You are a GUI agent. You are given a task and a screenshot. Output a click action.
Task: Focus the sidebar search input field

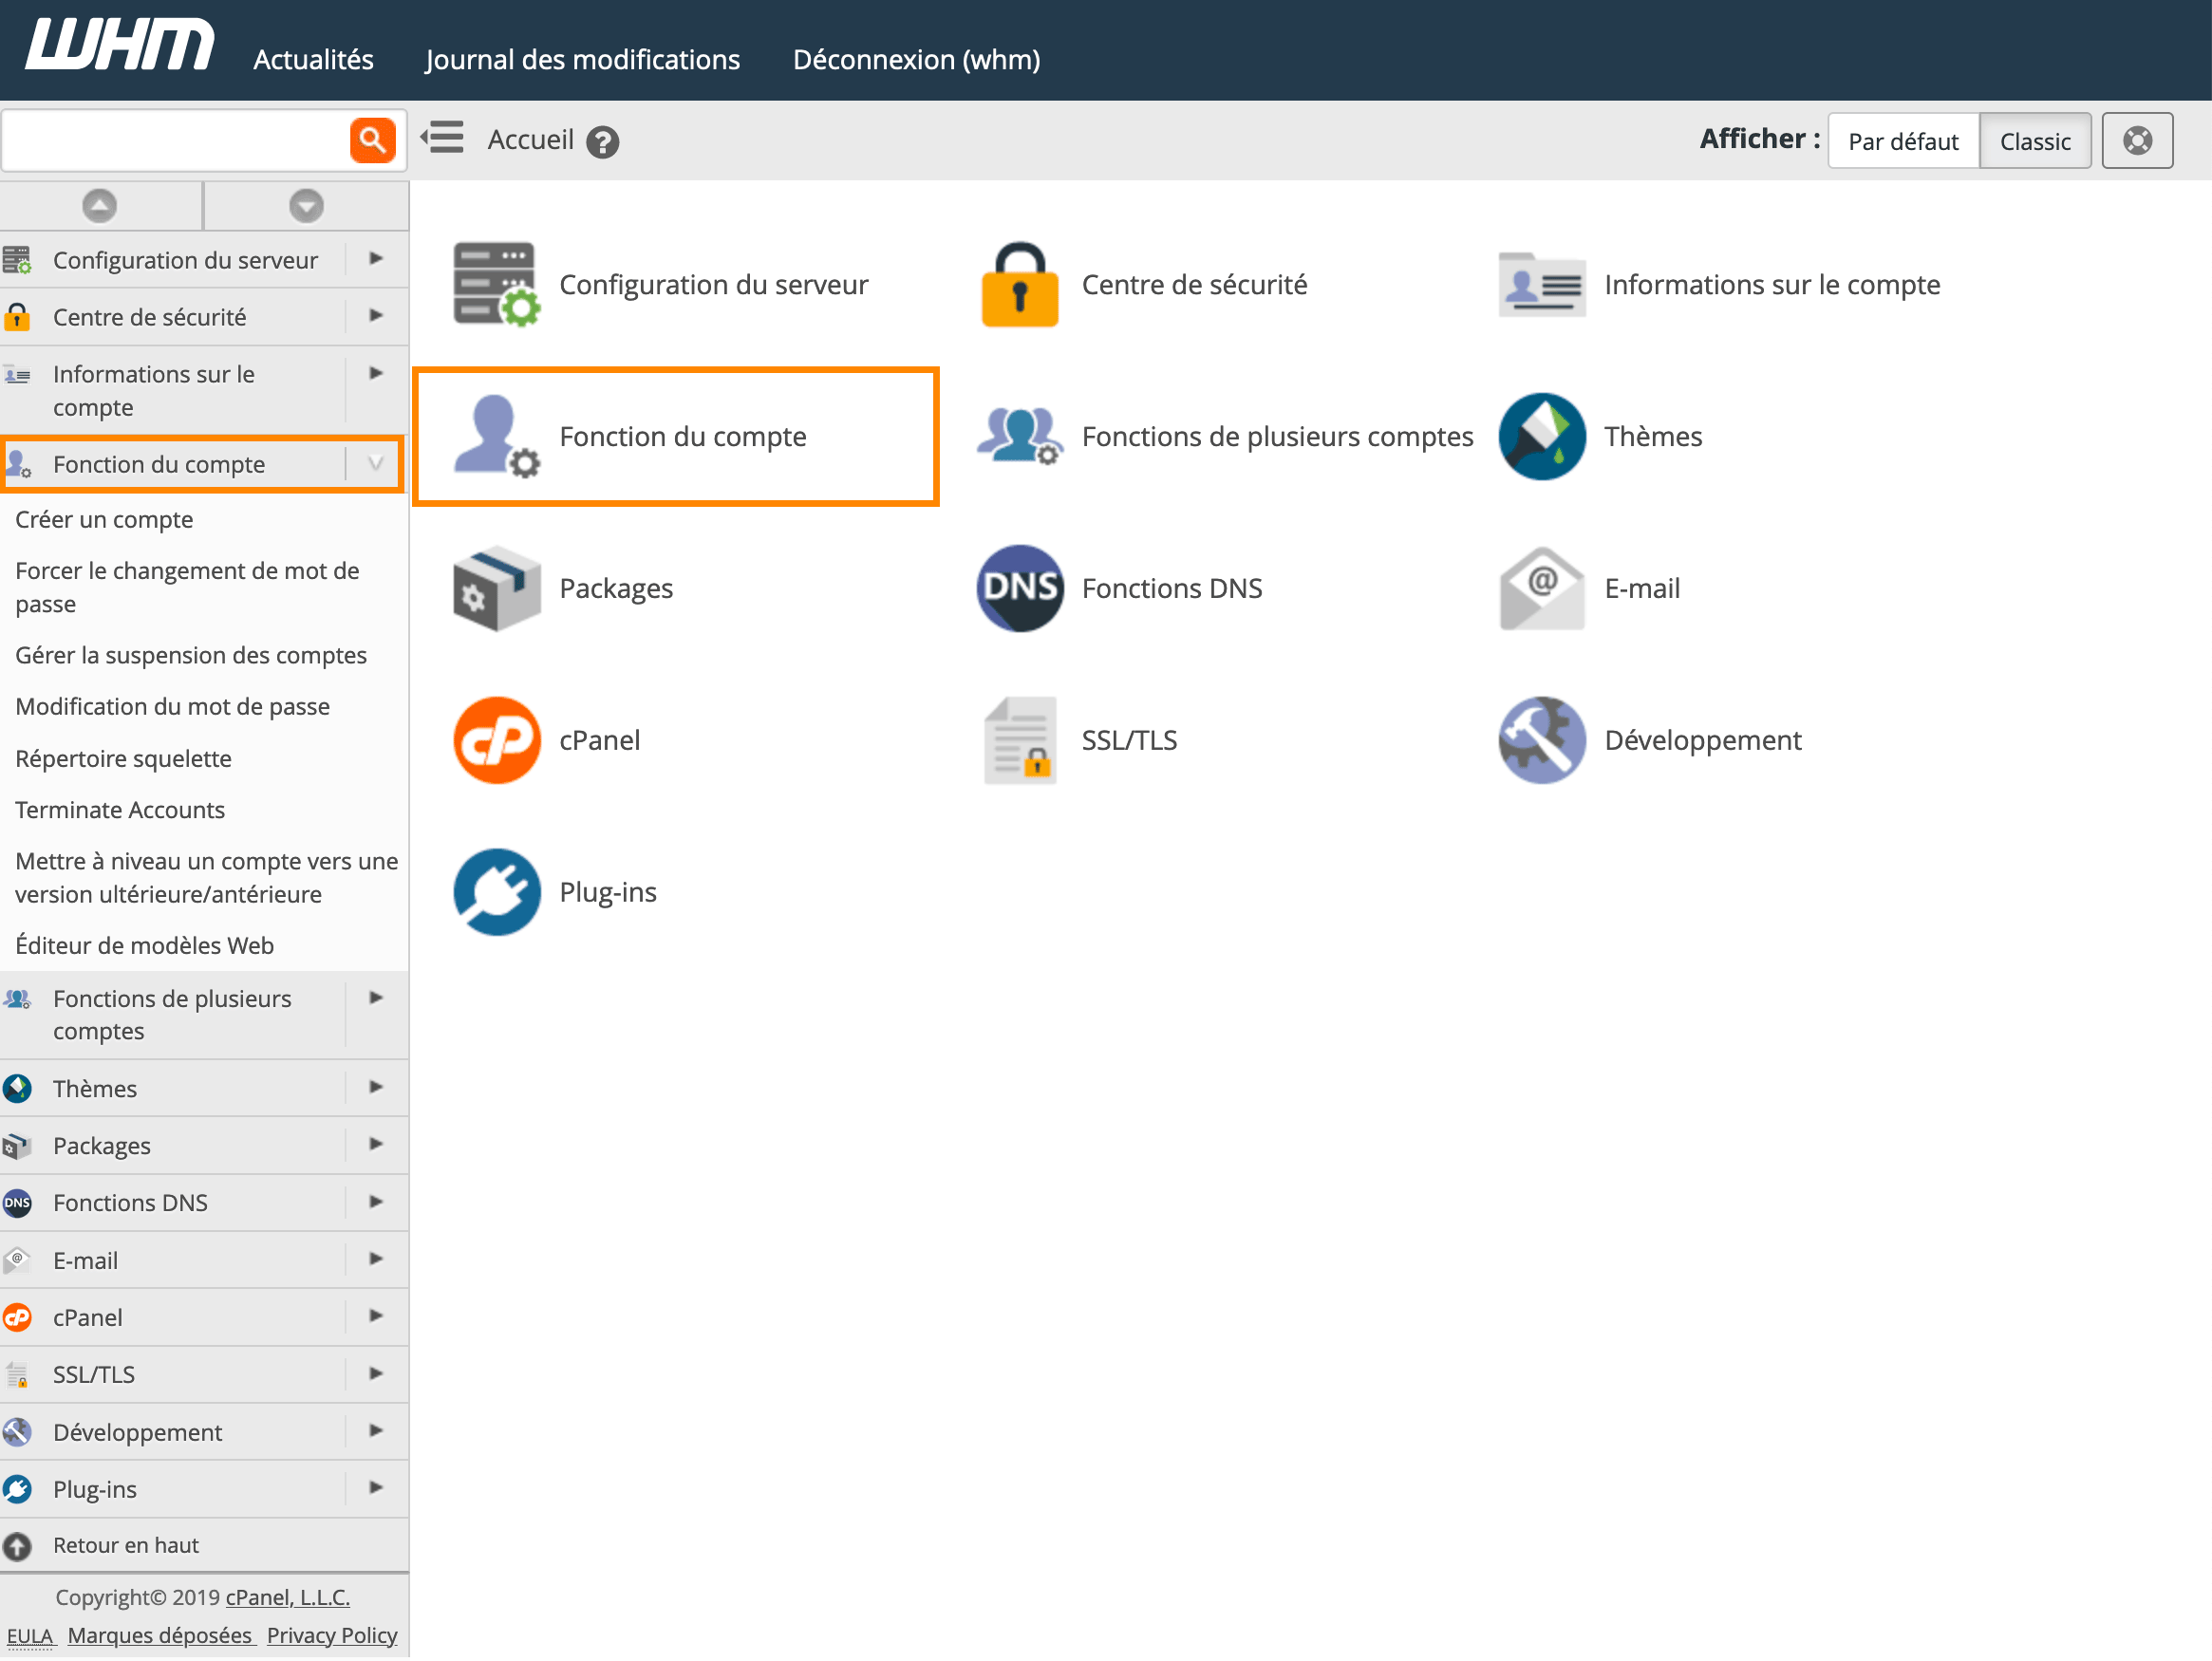177,140
